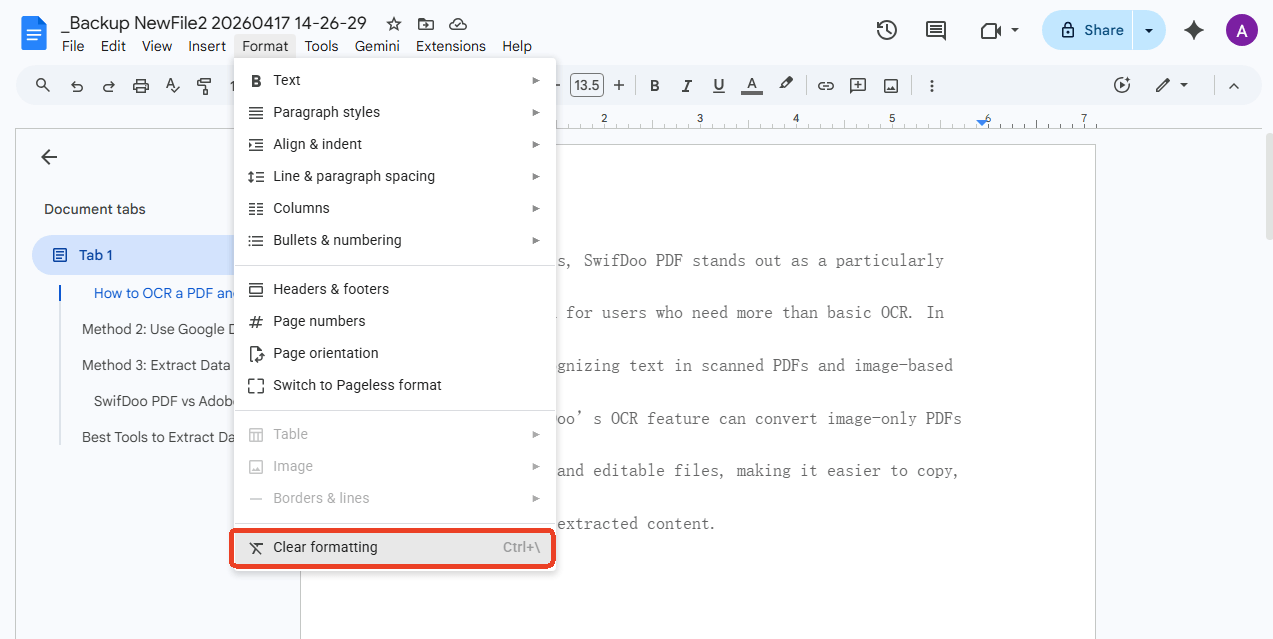
Task: Select Clear formatting menu item
Action: (x=394, y=547)
